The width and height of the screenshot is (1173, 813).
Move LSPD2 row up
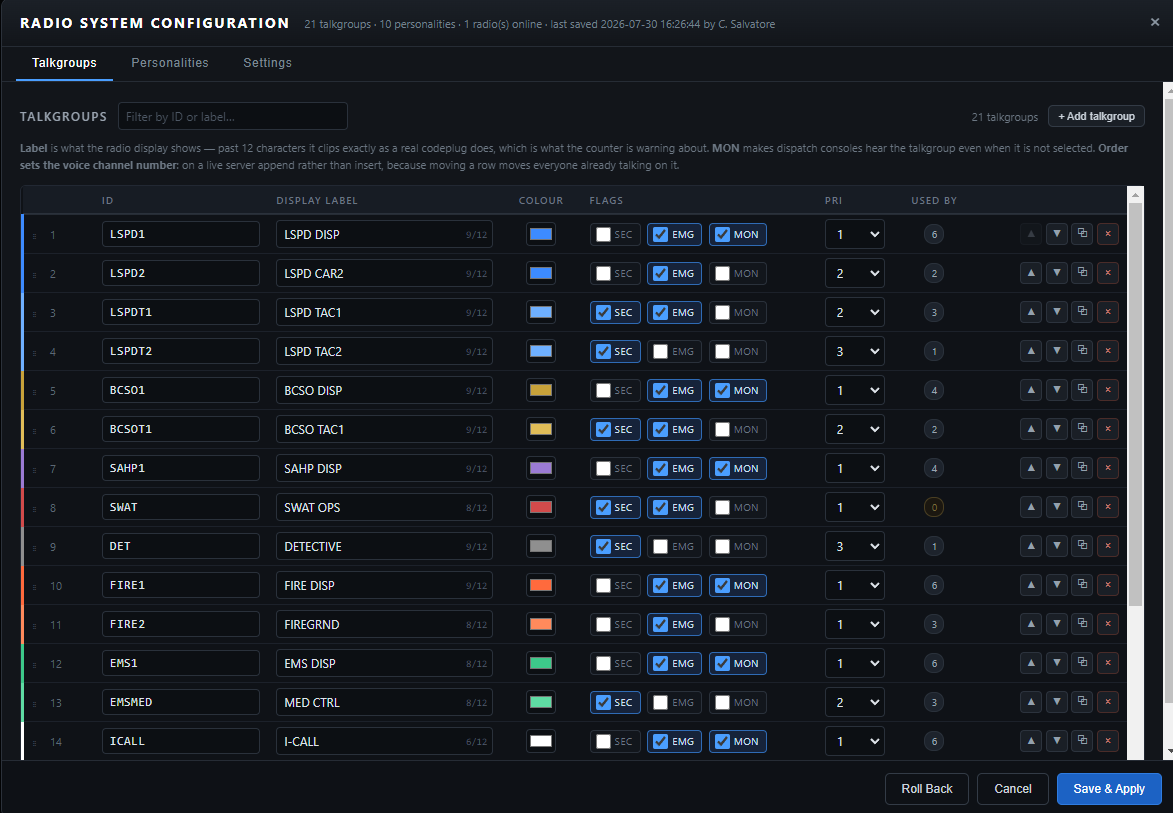click(x=1031, y=273)
